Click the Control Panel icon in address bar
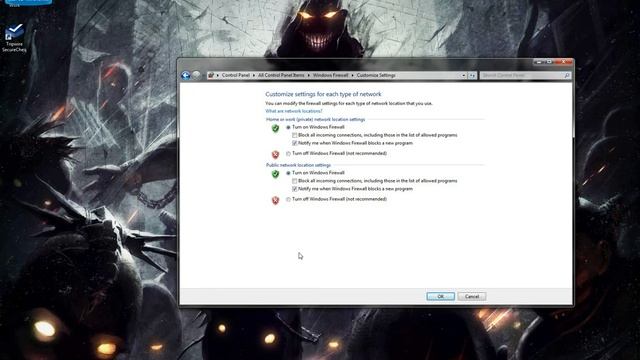Screen dimensions: 640x360 [x=211, y=76]
